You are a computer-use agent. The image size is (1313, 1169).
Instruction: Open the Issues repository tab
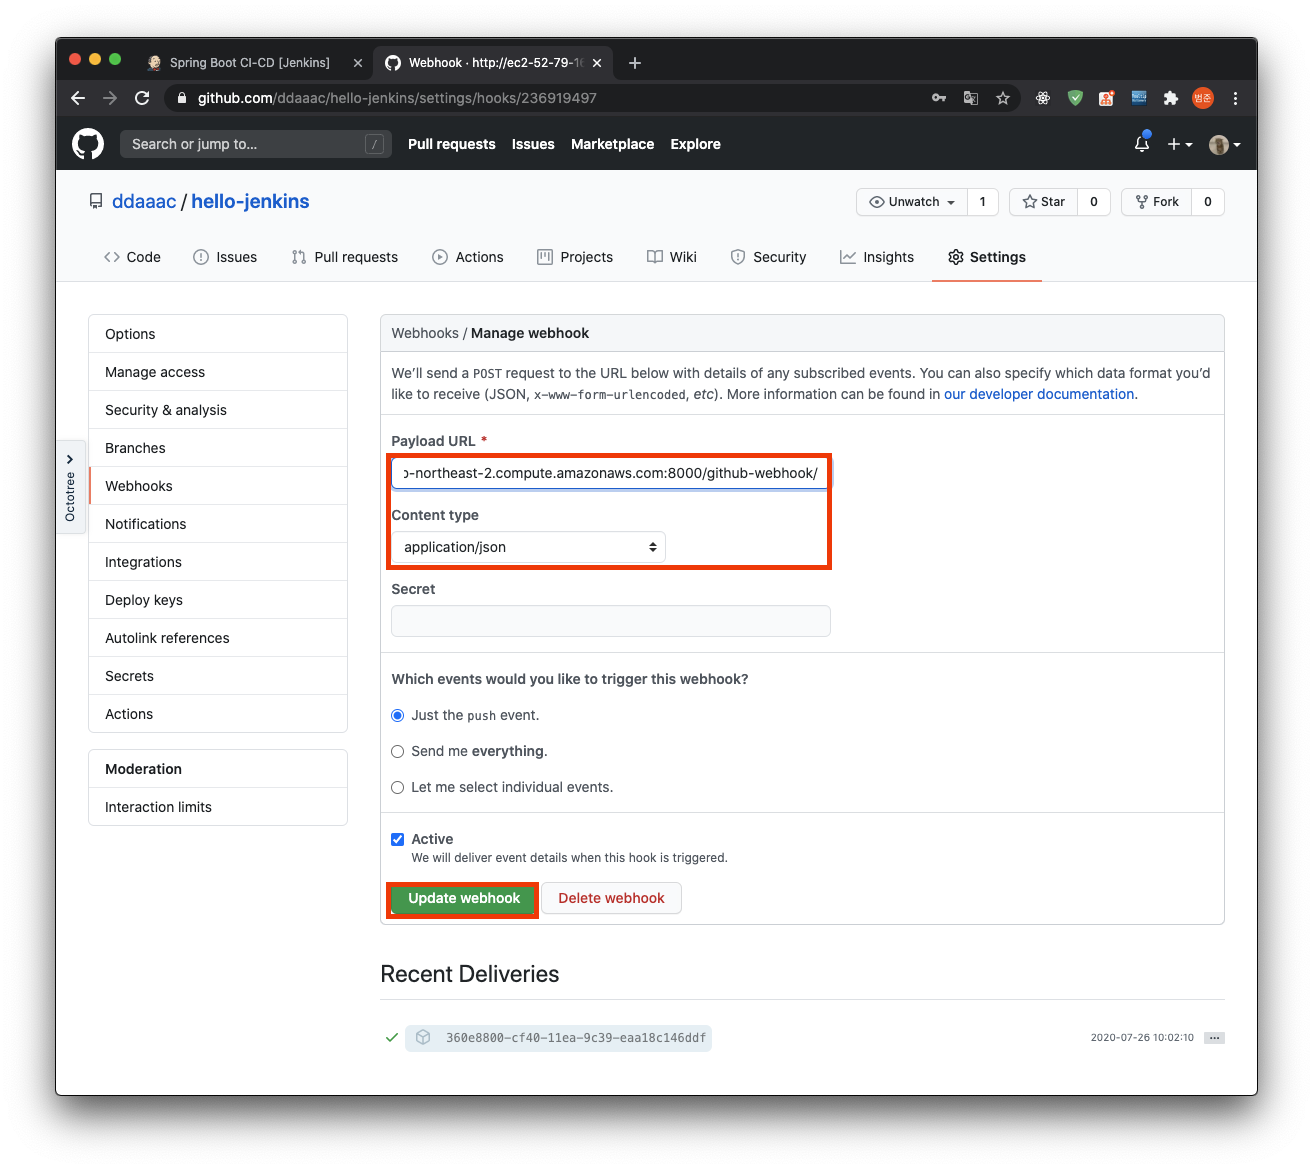(x=225, y=257)
